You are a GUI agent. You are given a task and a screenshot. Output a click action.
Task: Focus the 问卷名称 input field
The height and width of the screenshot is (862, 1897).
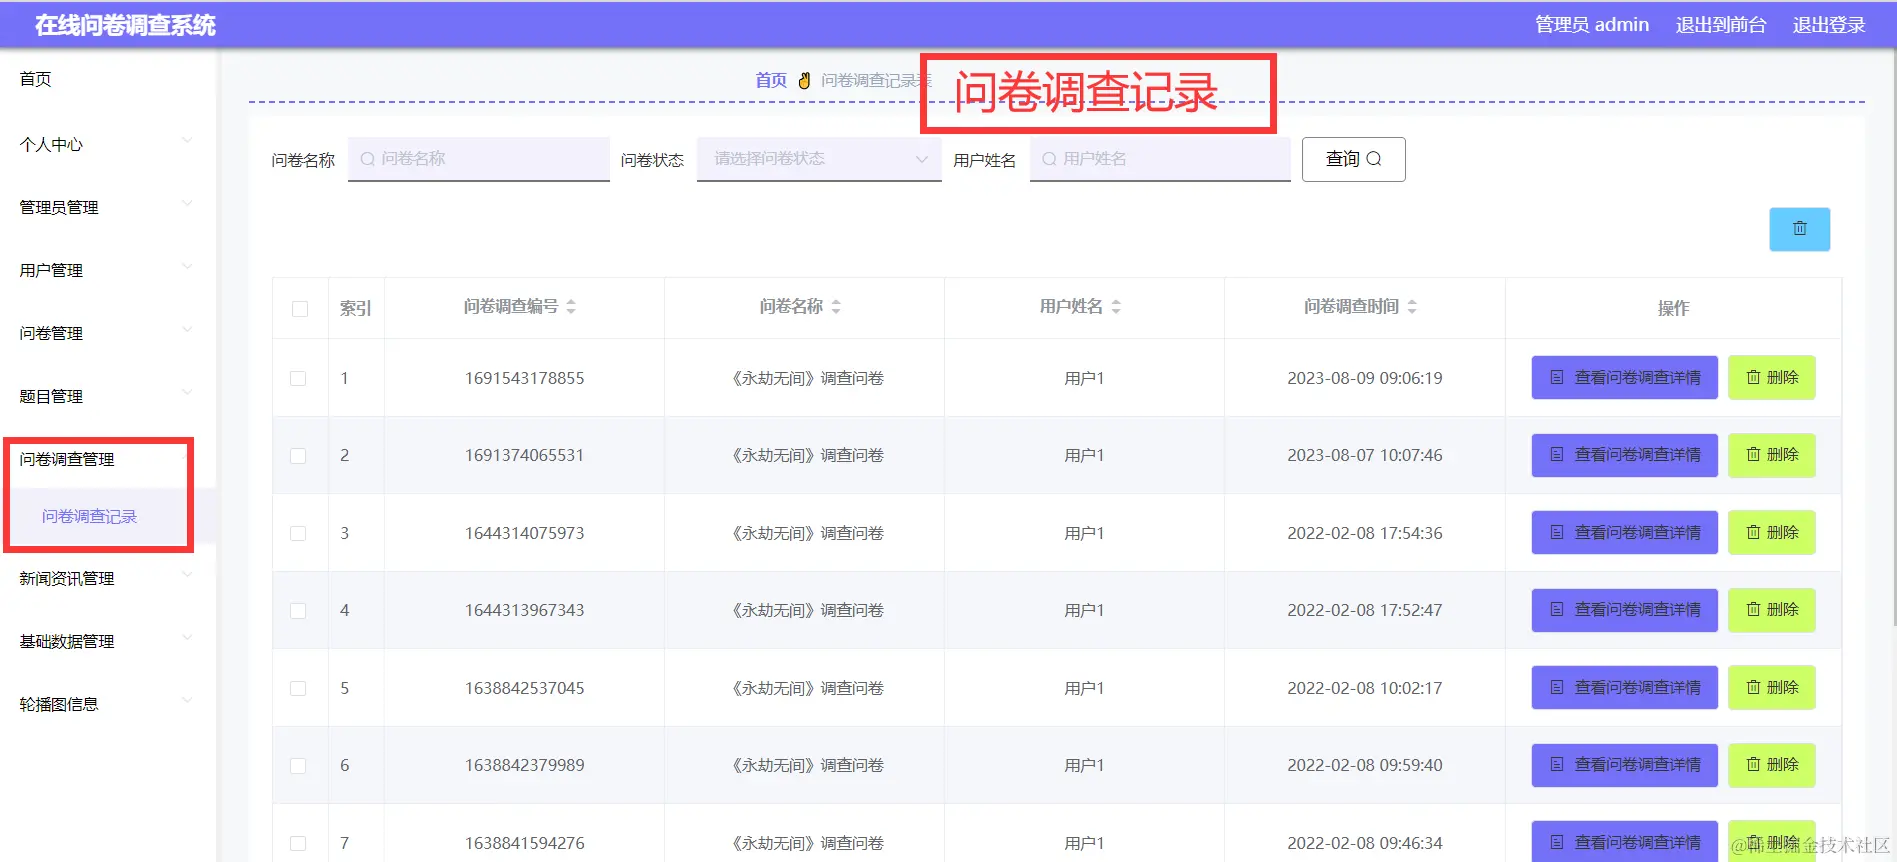[x=479, y=159]
